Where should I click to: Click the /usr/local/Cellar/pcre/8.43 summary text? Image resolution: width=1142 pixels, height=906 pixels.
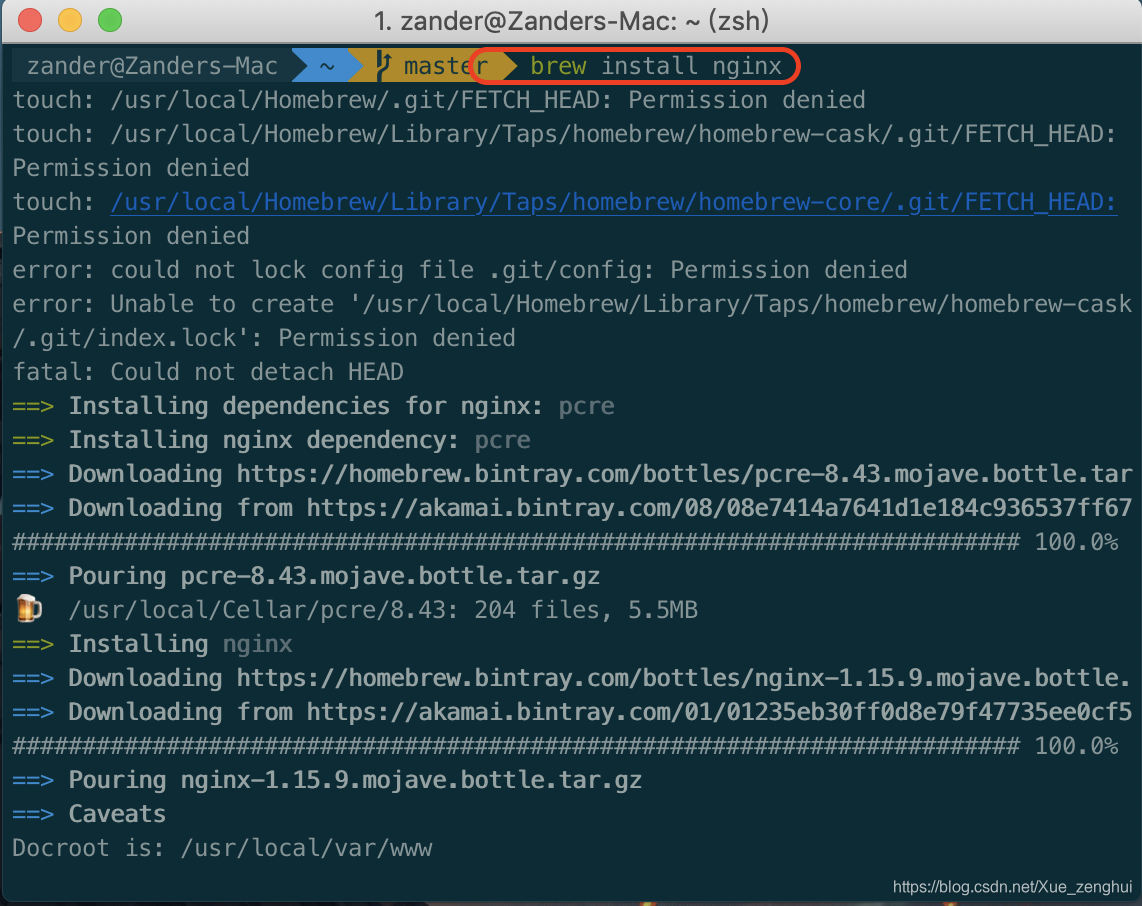tap(383, 610)
